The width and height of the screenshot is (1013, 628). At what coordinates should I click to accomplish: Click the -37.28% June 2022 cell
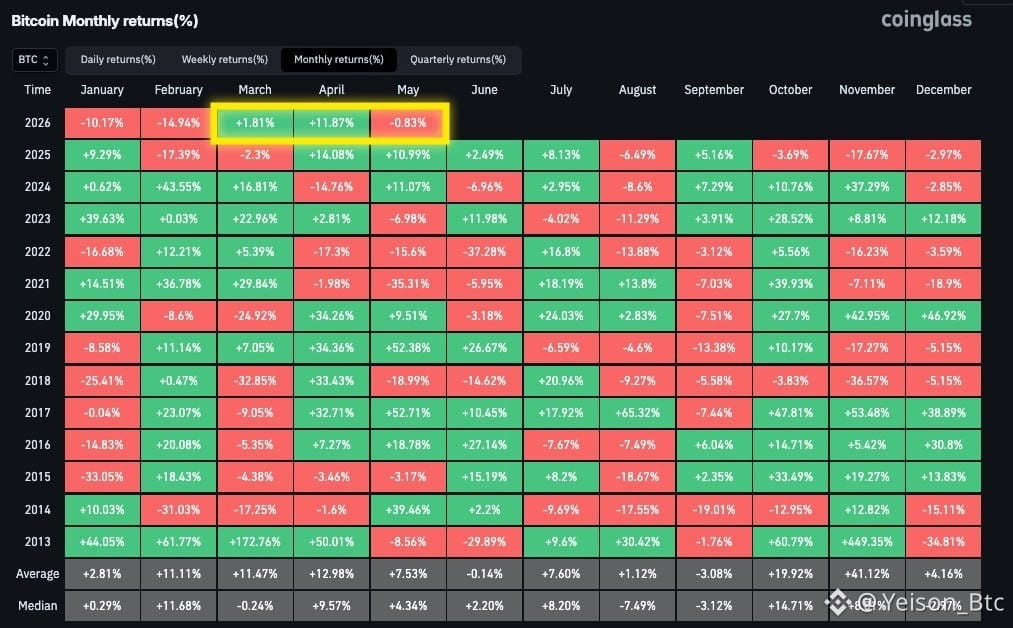tap(484, 251)
